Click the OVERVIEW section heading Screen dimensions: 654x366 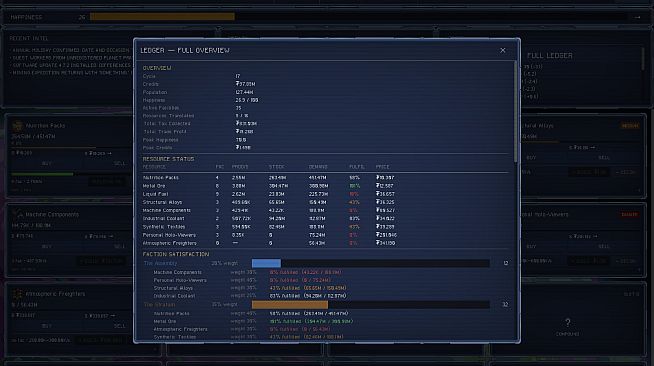pyautogui.click(x=157, y=68)
